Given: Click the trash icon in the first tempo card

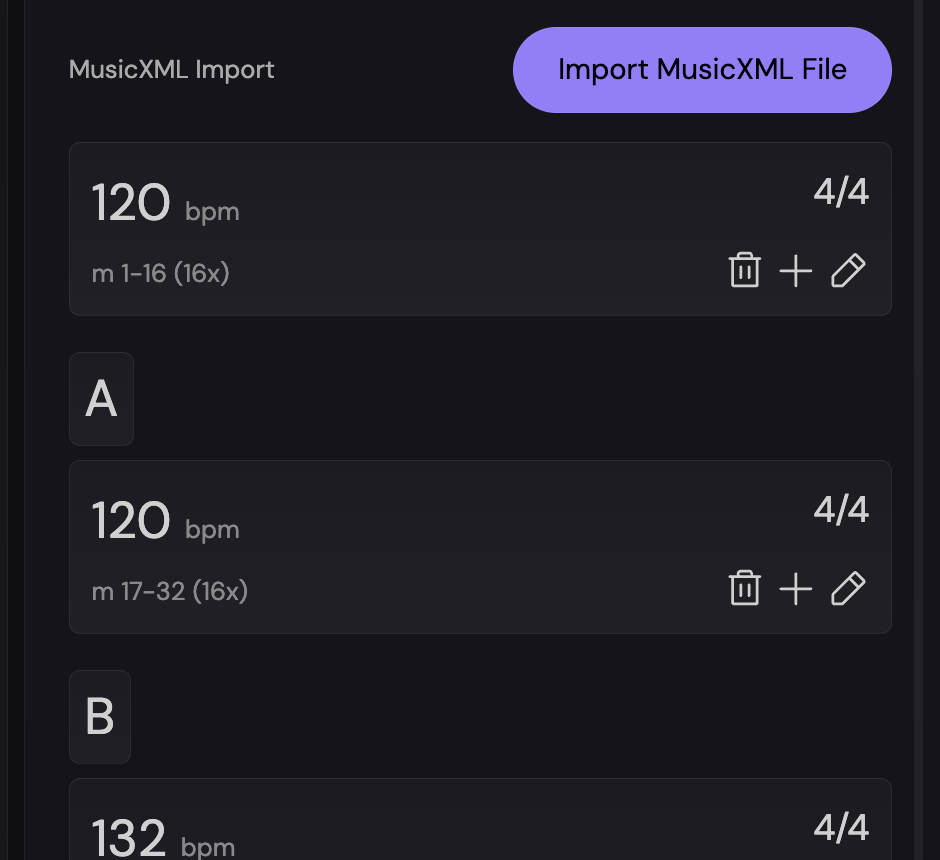Looking at the screenshot, I should click(744, 270).
